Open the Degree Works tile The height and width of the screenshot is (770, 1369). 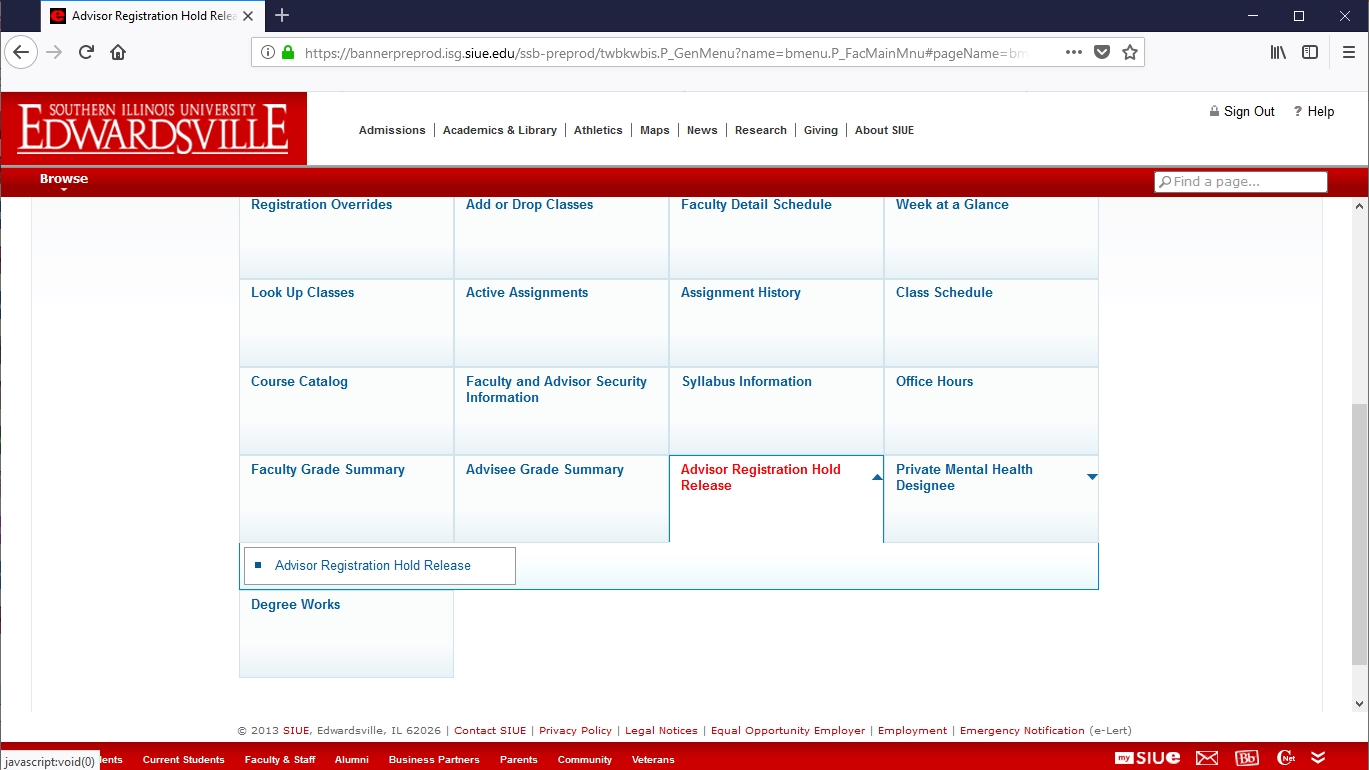click(296, 605)
